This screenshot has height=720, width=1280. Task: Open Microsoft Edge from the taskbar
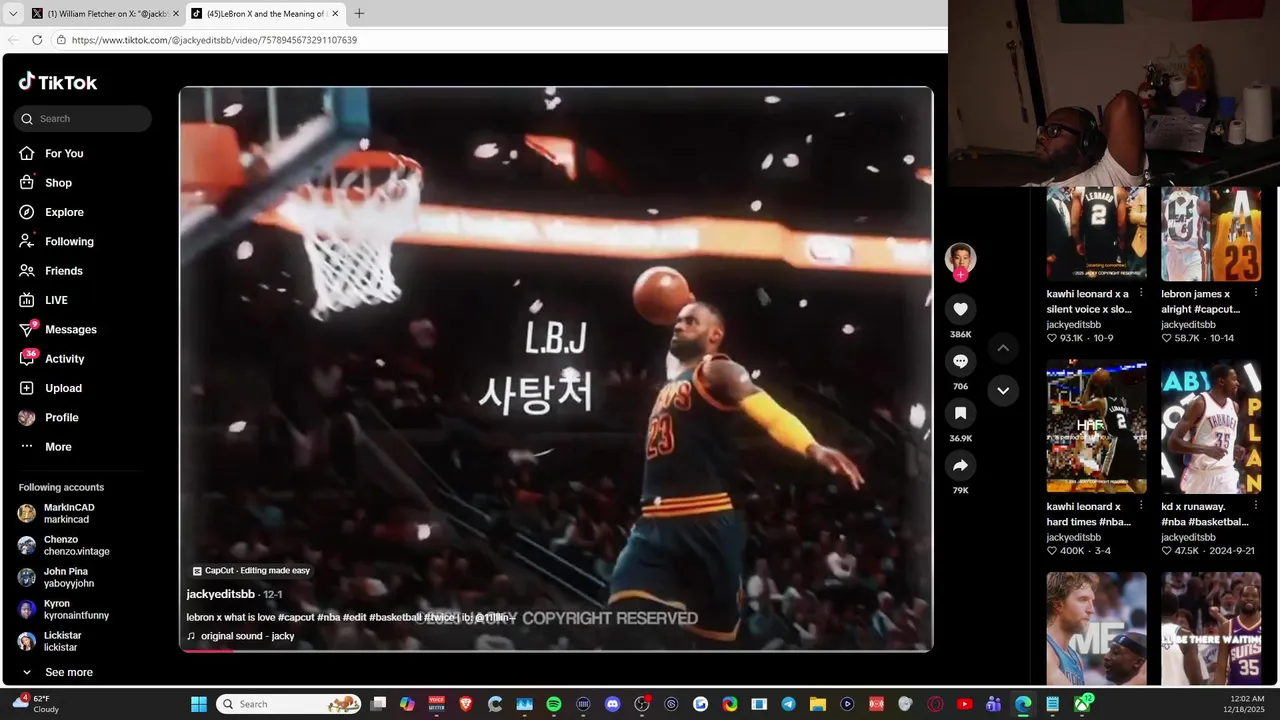click(1023, 704)
